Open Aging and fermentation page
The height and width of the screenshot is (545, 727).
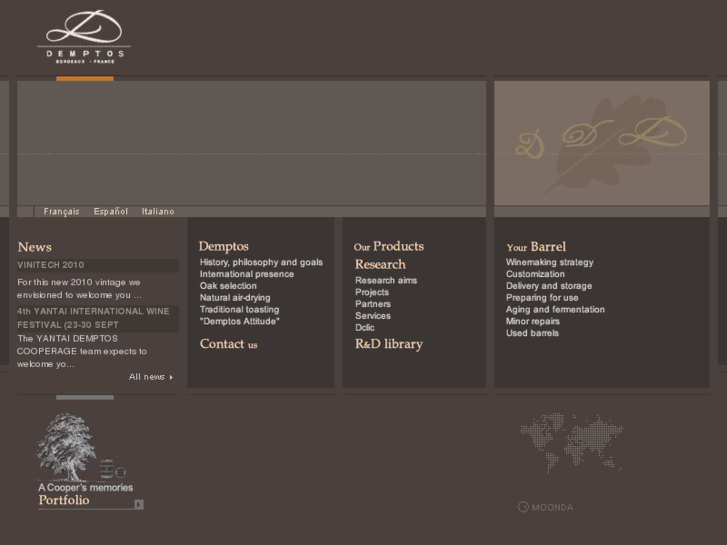pos(555,309)
